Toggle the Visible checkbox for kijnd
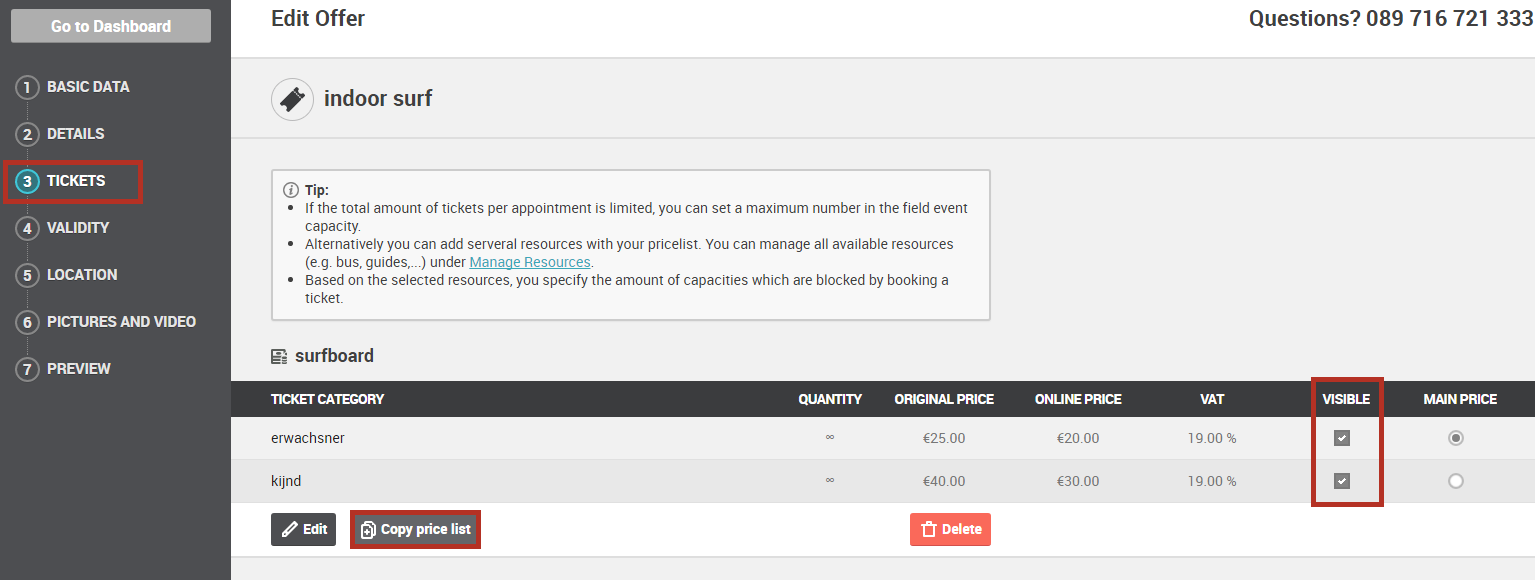 click(x=1342, y=481)
